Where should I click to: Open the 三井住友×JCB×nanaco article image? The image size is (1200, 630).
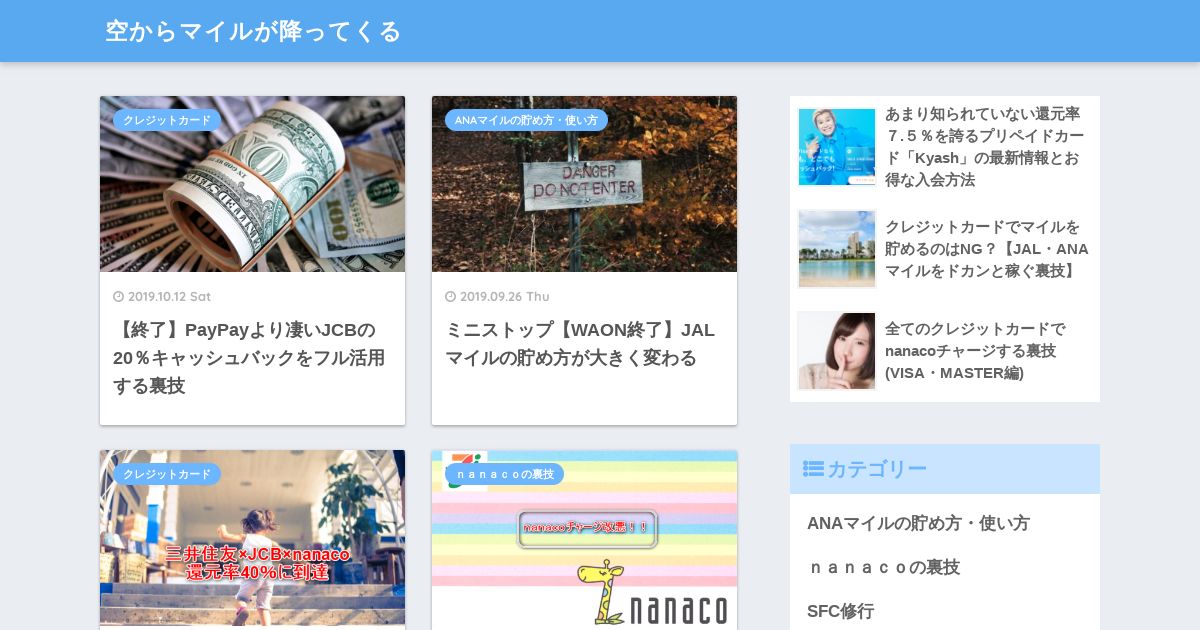pos(252,538)
